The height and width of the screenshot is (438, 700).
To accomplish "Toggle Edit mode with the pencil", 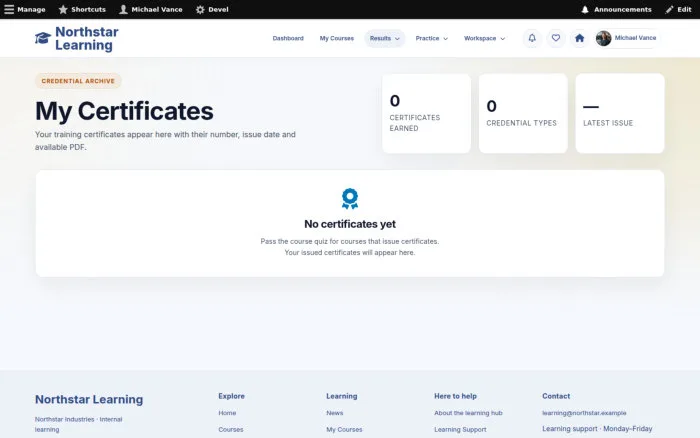I will point(678,9).
